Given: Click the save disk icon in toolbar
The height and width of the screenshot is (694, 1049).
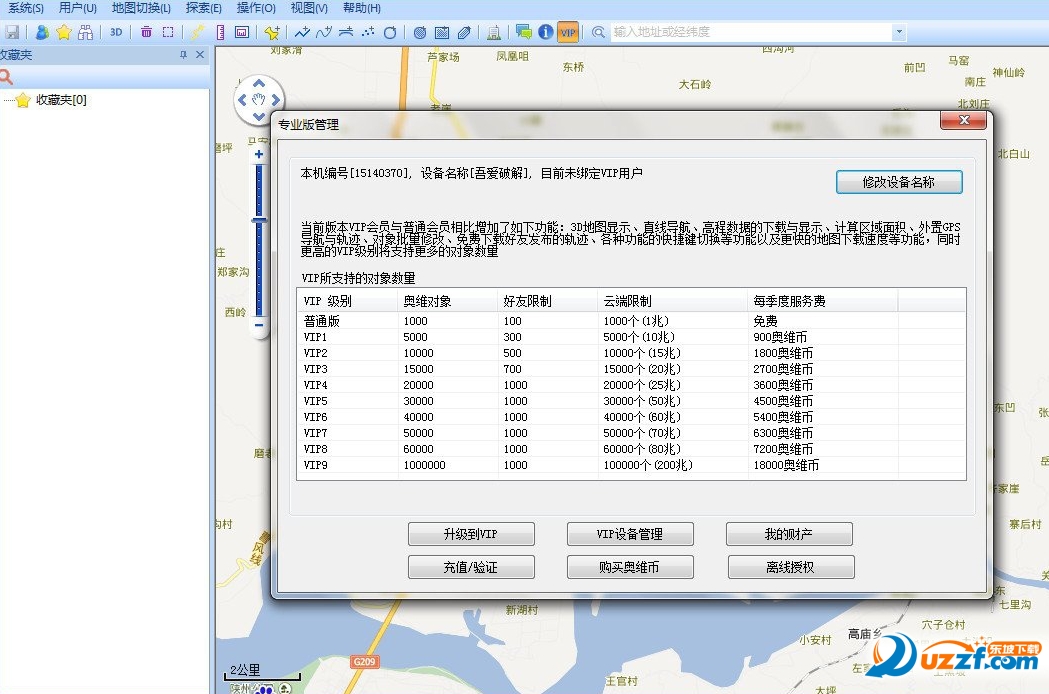Looking at the screenshot, I should click(12, 32).
